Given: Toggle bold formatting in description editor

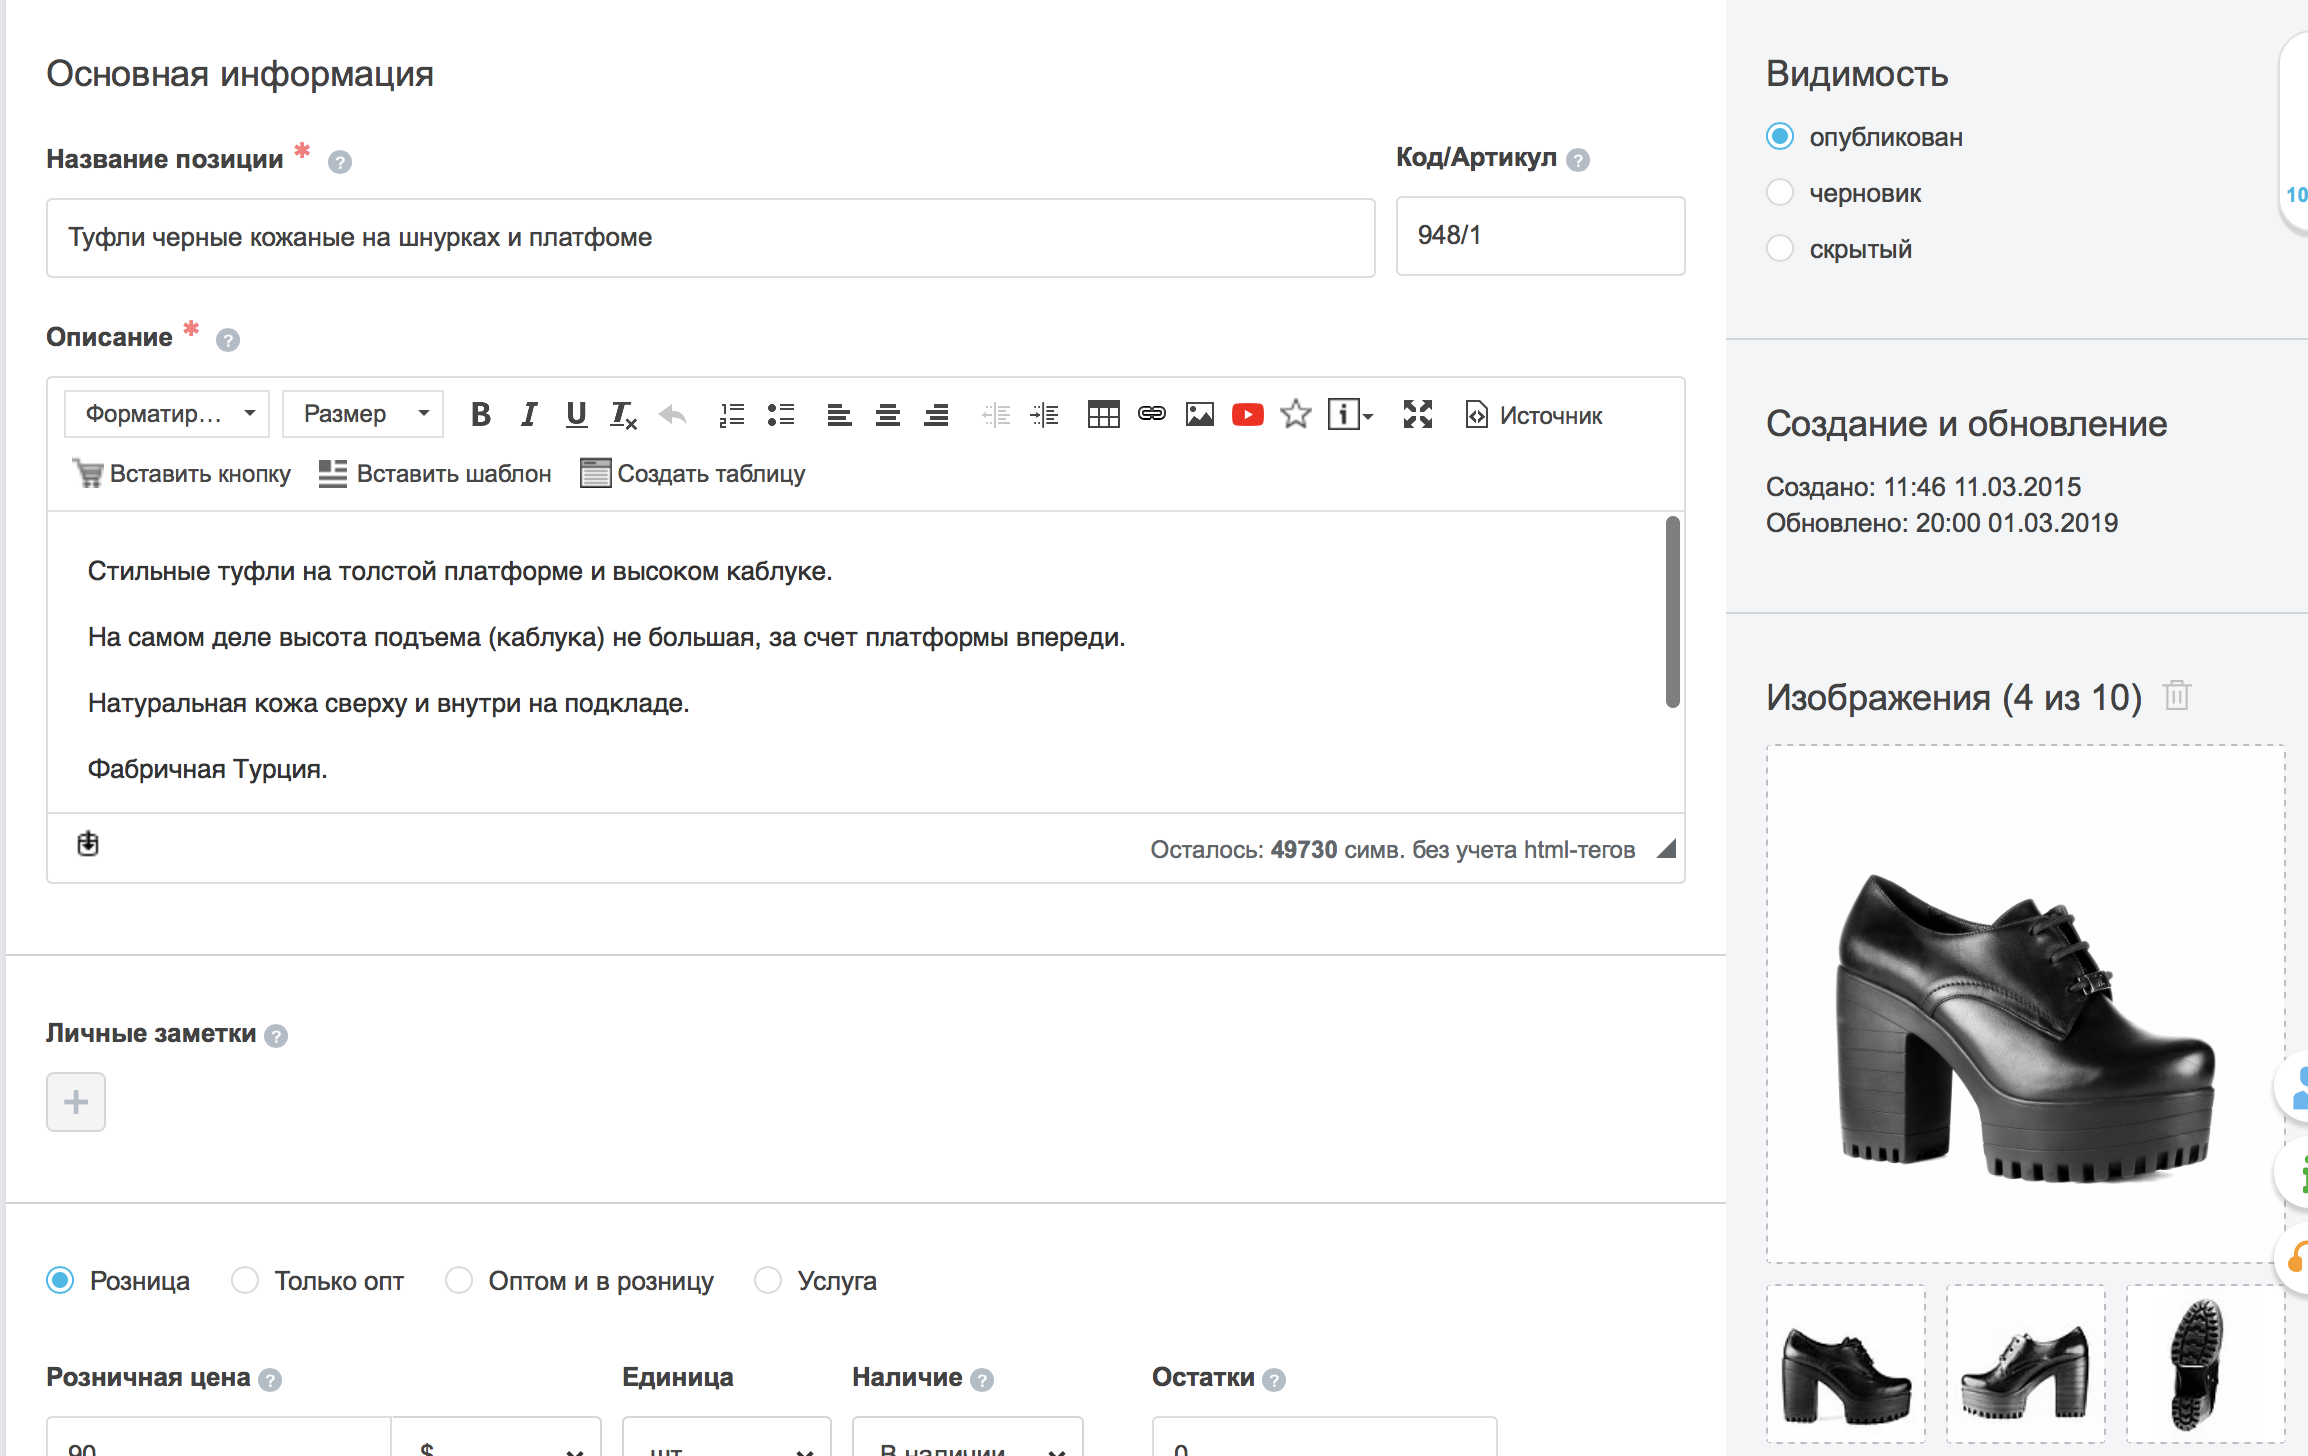Looking at the screenshot, I should pos(481,414).
